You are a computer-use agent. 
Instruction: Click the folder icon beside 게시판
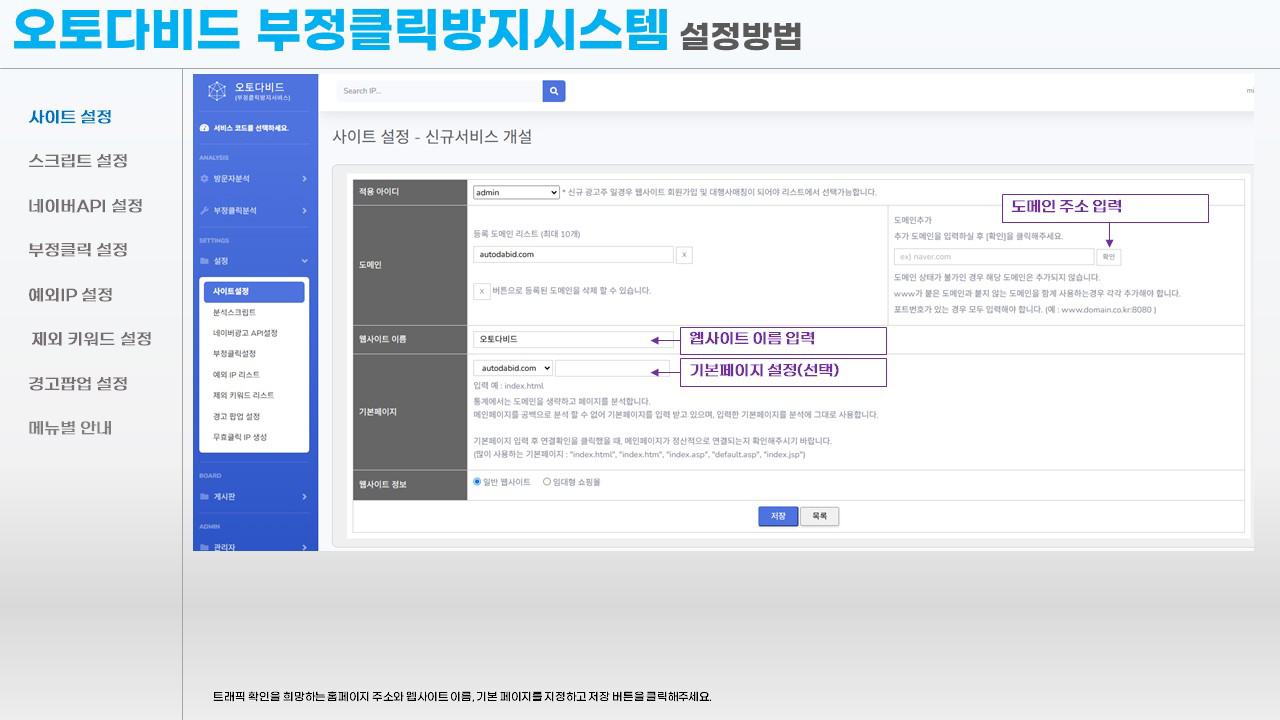(x=205, y=496)
